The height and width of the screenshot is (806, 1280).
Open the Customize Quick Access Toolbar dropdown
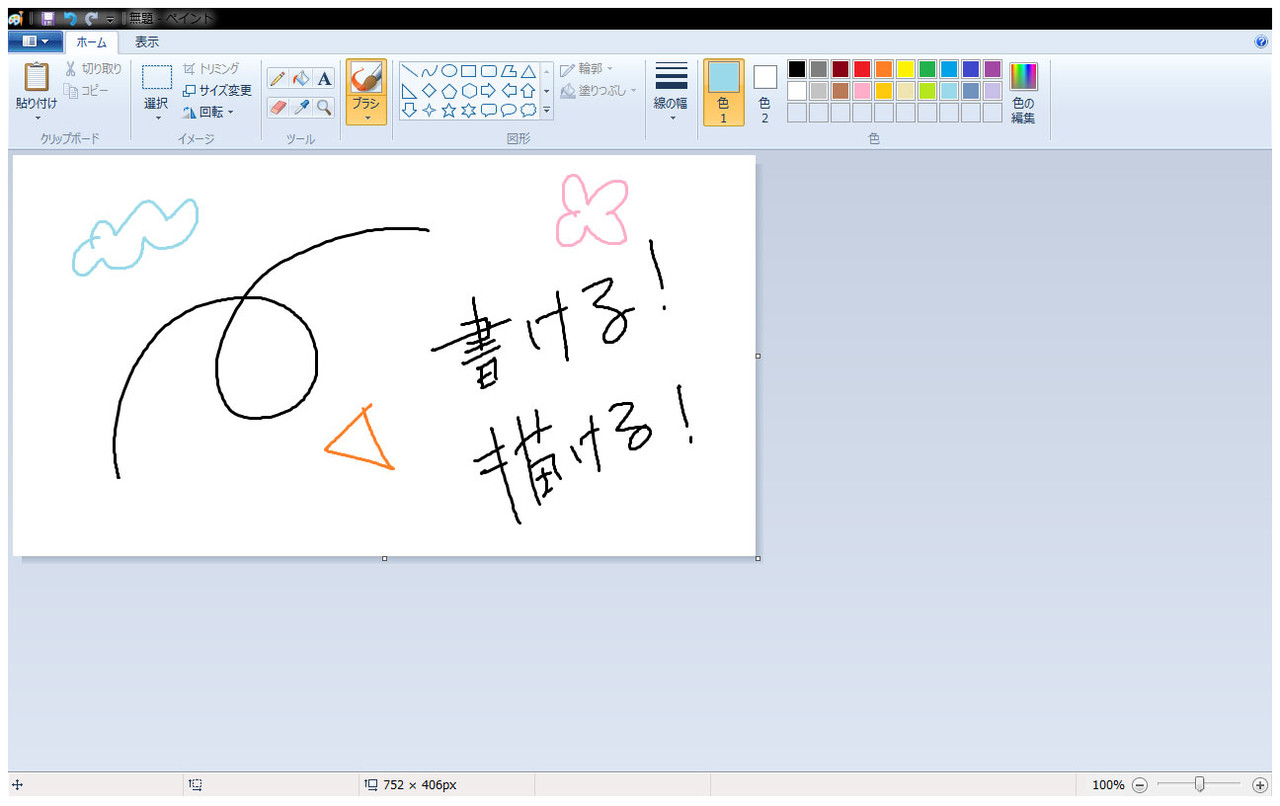pyautogui.click(x=110, y=19)
